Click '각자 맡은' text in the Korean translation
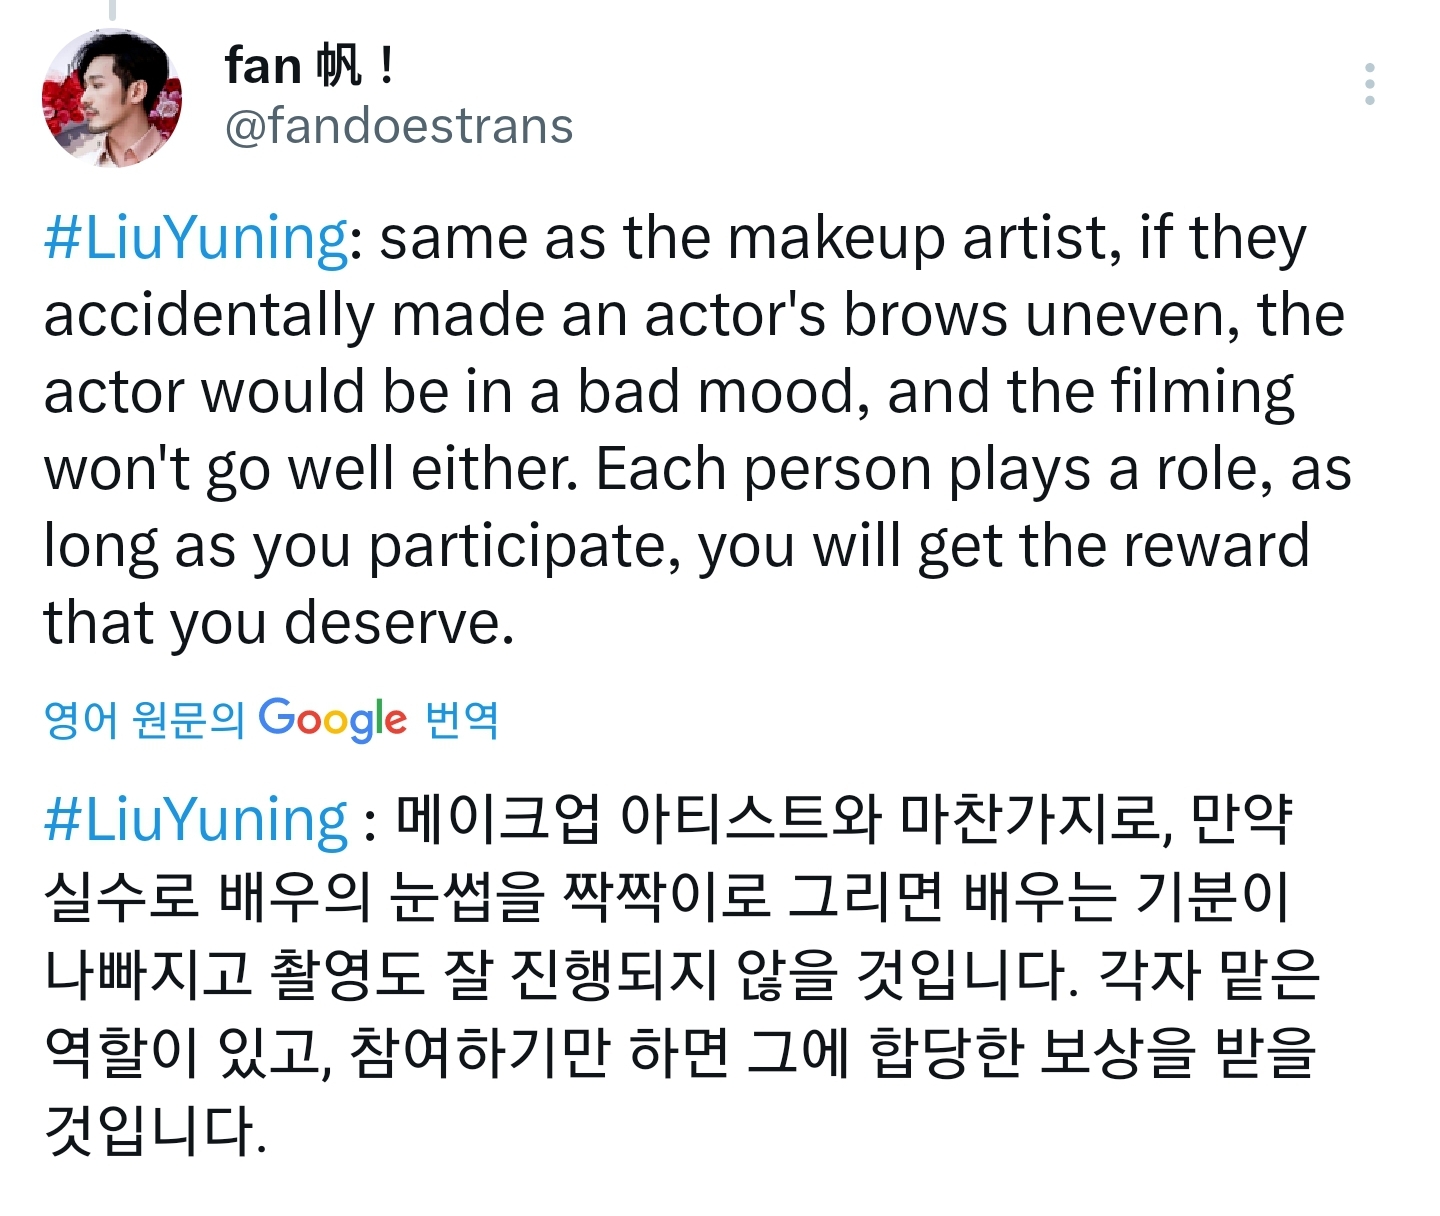 pos(1209,974)
